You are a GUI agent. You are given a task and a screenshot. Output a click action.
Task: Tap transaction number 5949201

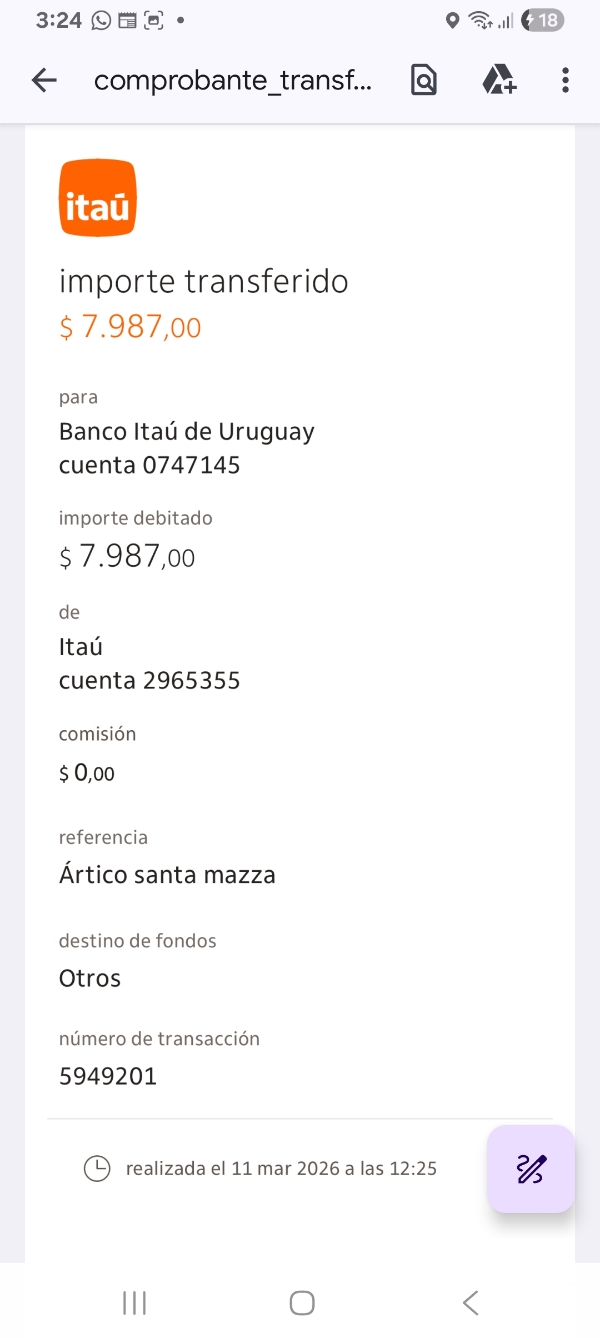(108, 1076)
